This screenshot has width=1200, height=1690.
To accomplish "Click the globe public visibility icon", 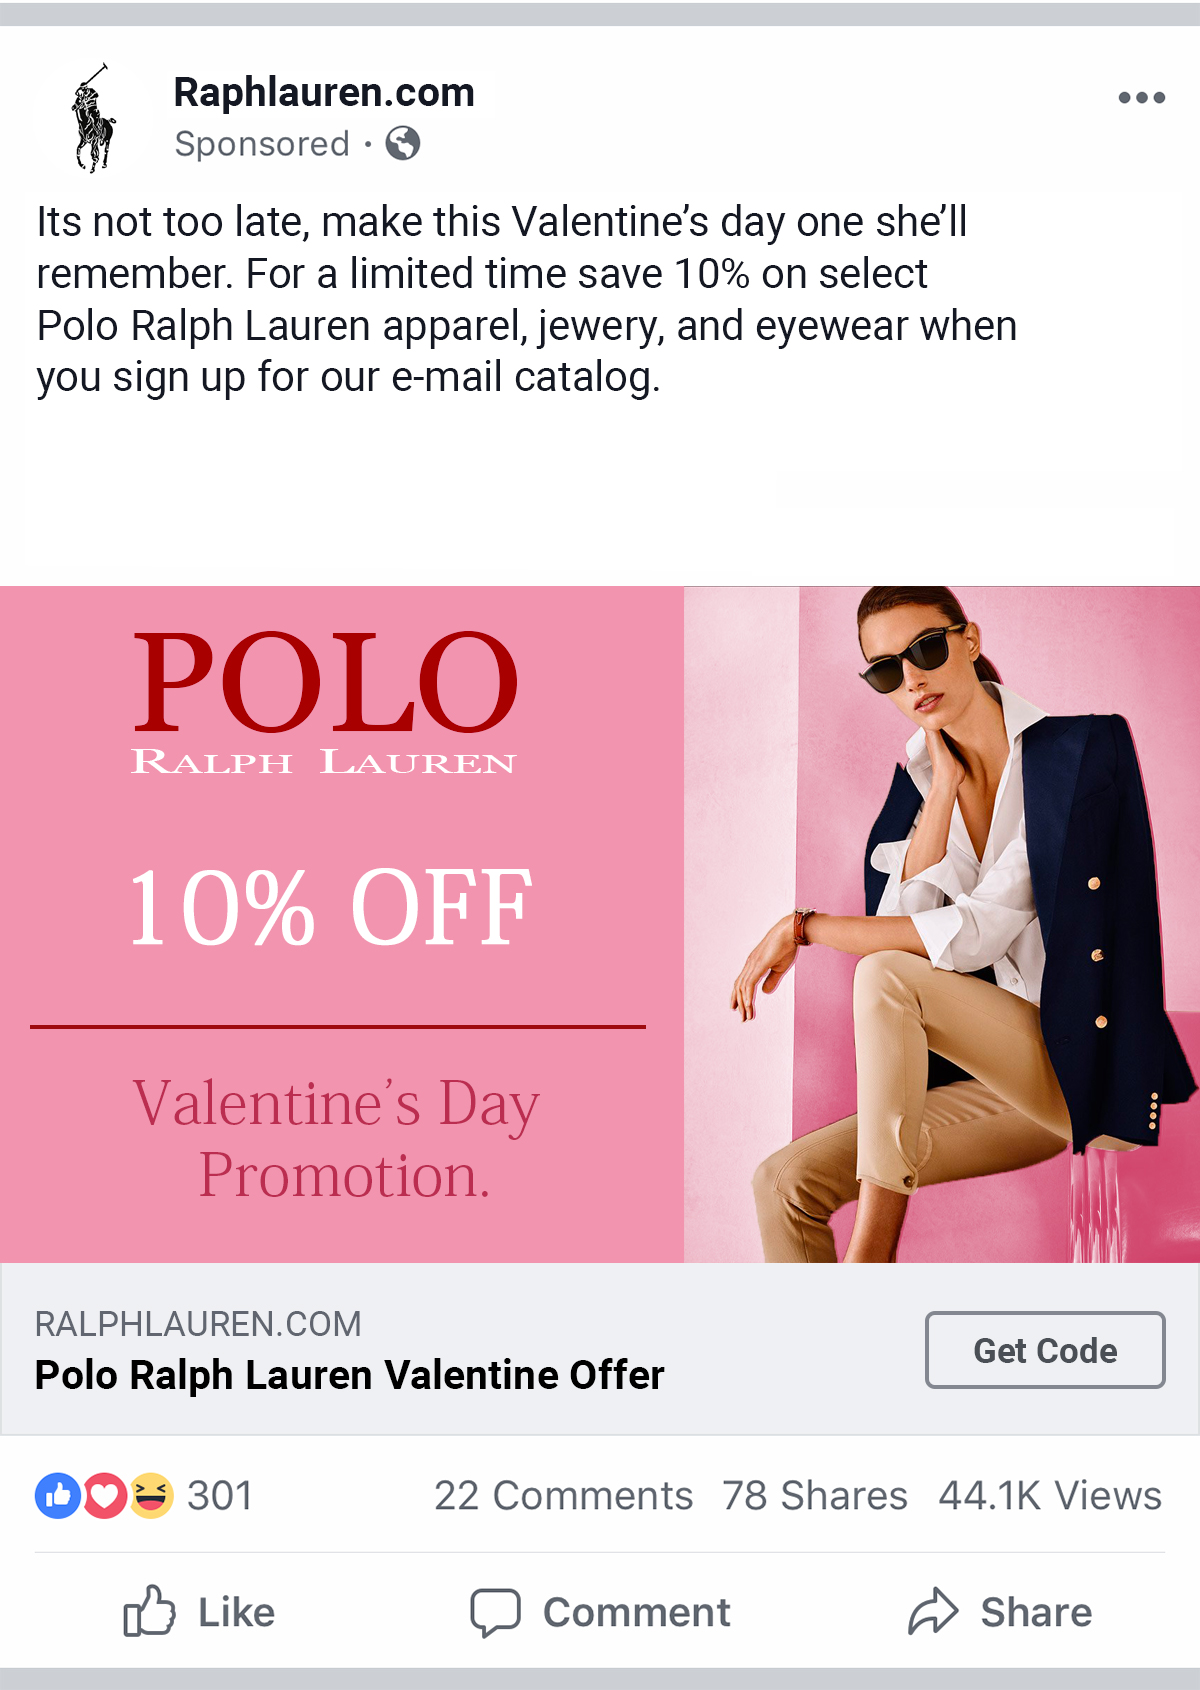I will pos(403,144).
